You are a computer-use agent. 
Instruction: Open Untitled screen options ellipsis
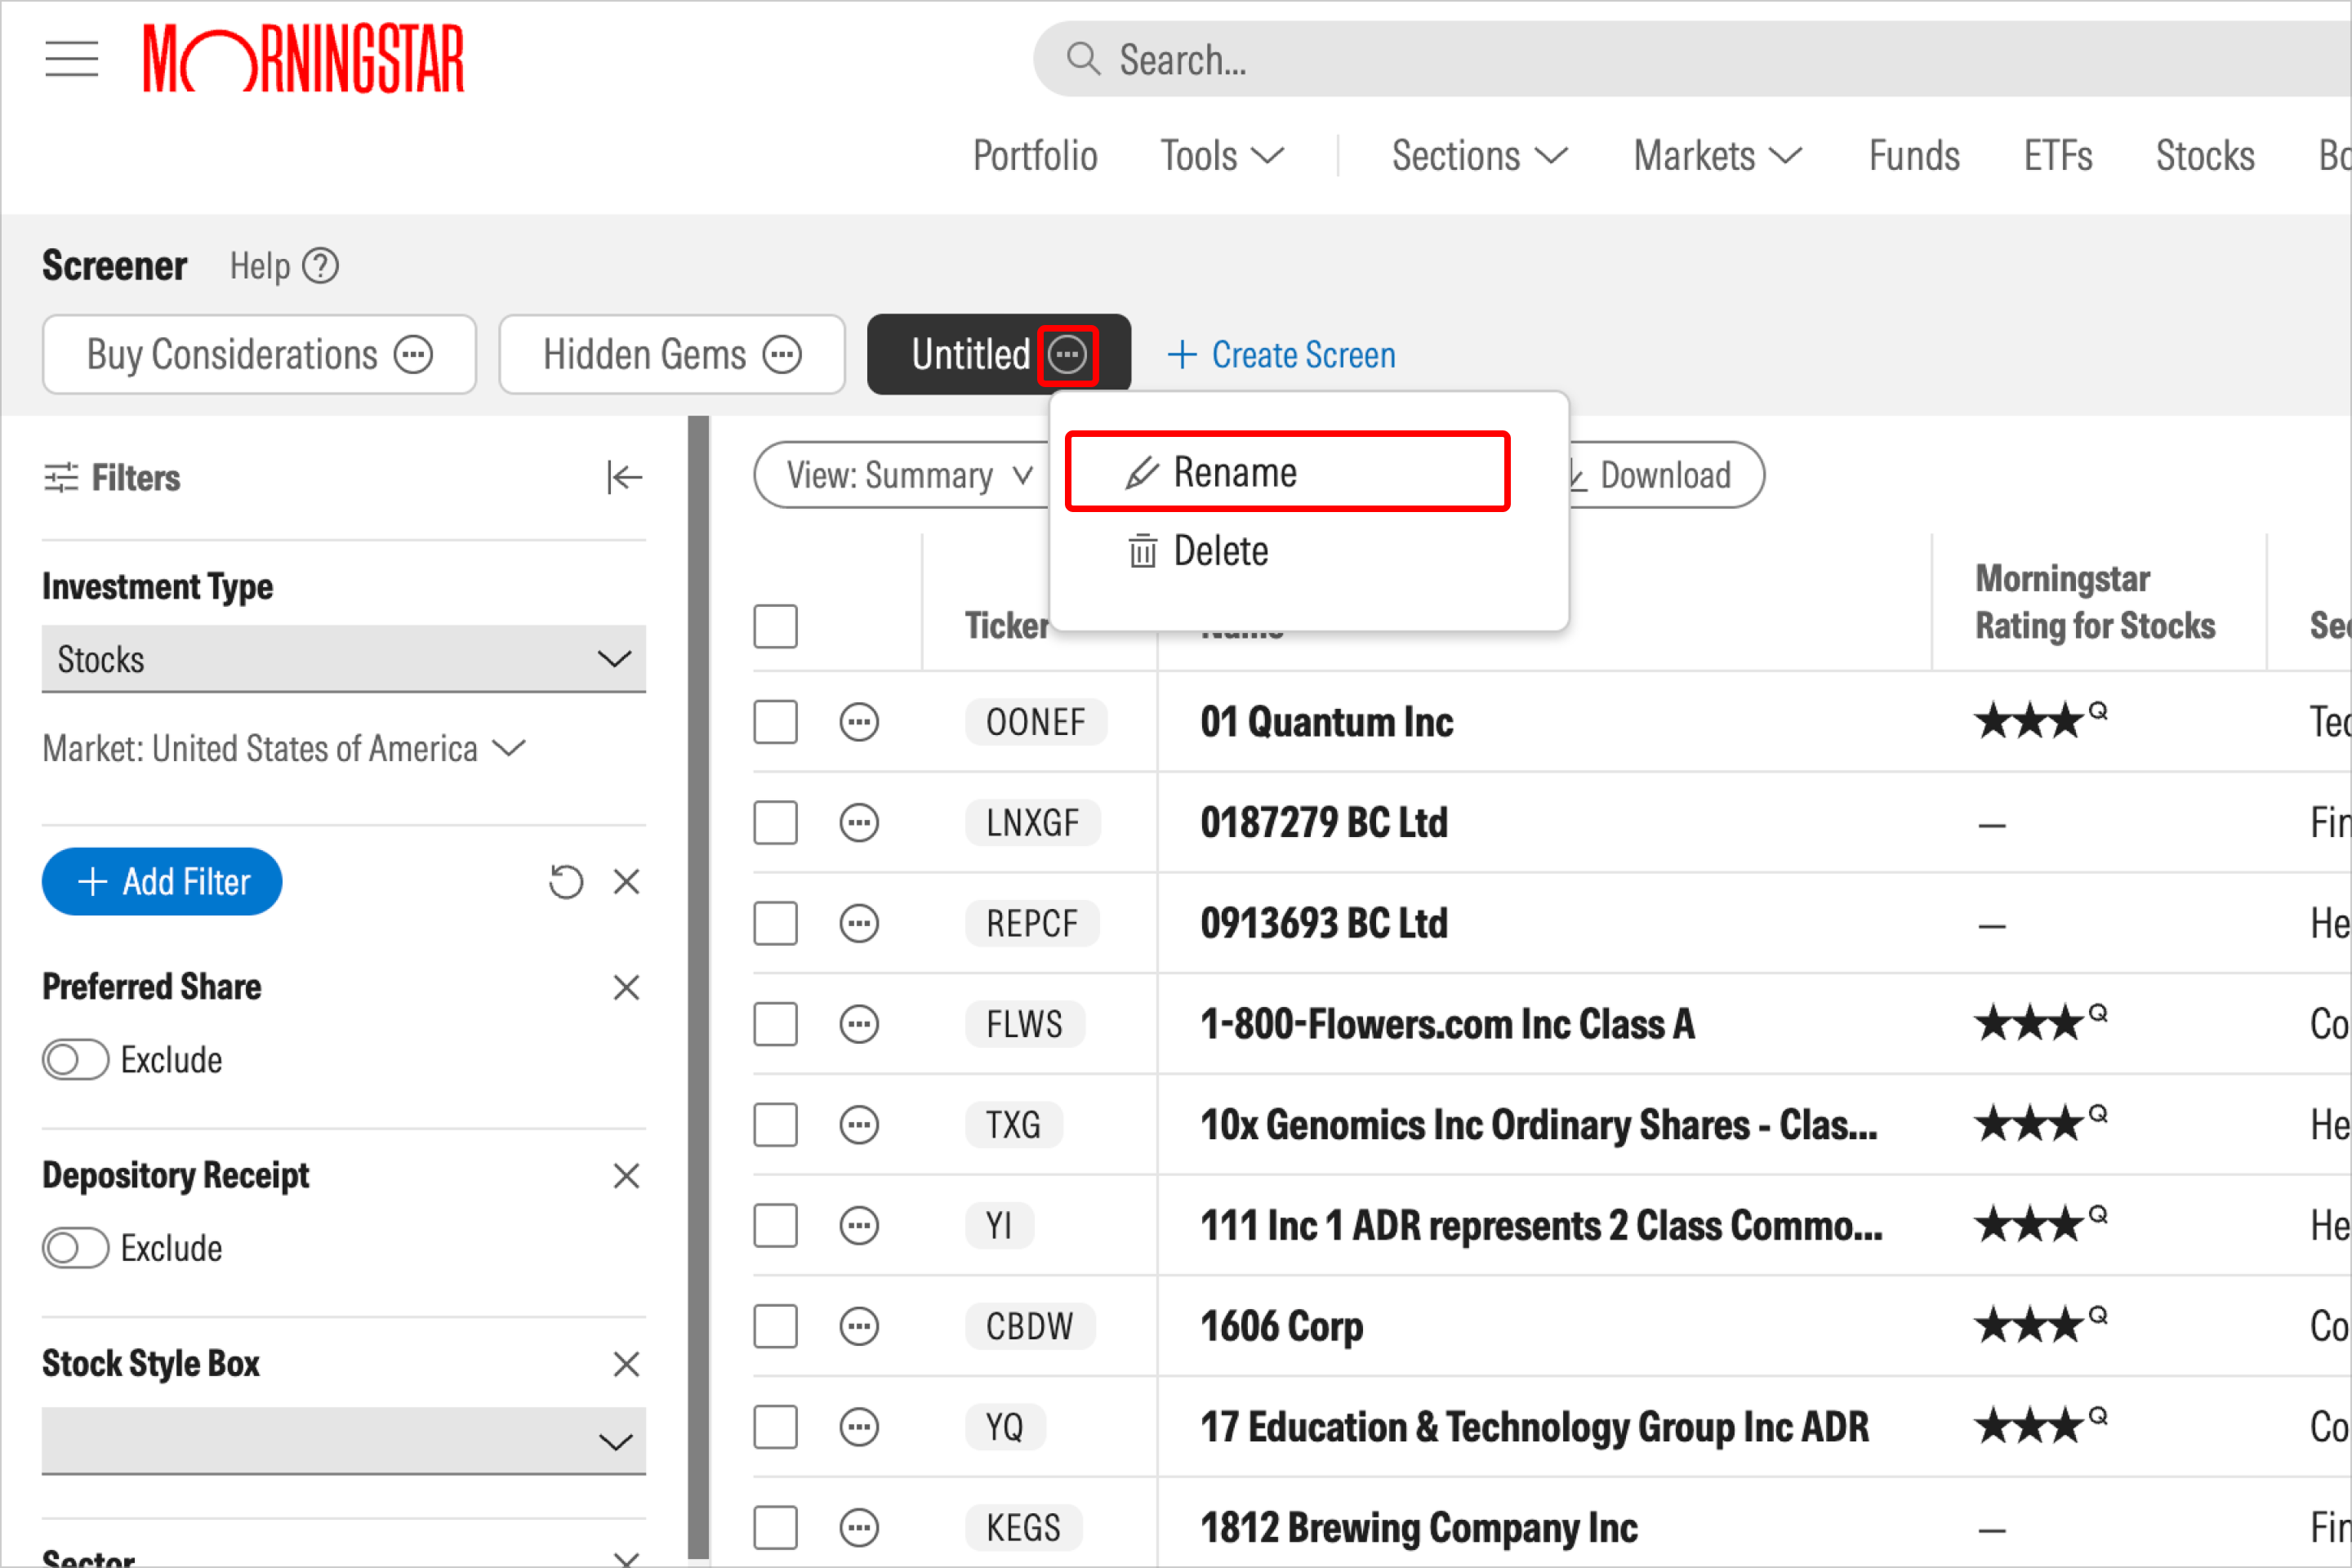(x=1068, y=355)
